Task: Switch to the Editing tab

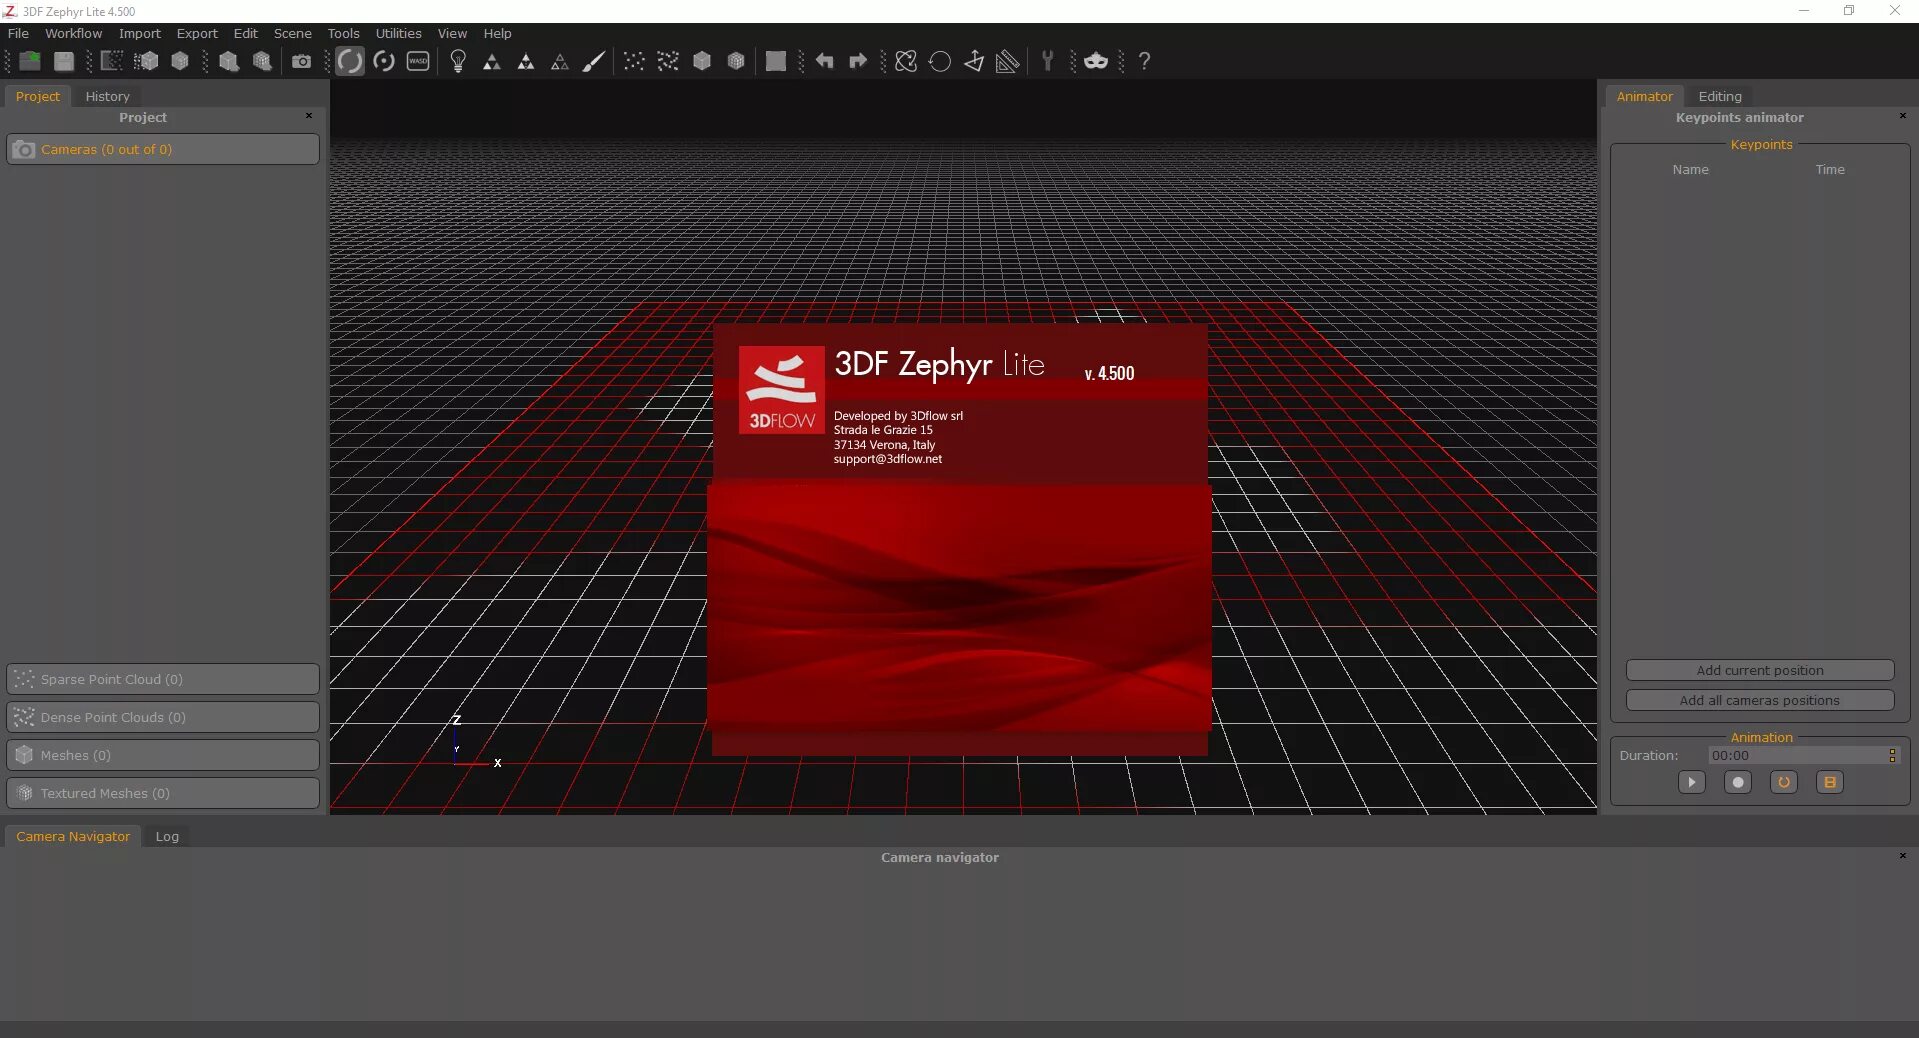Action: 1720,96
